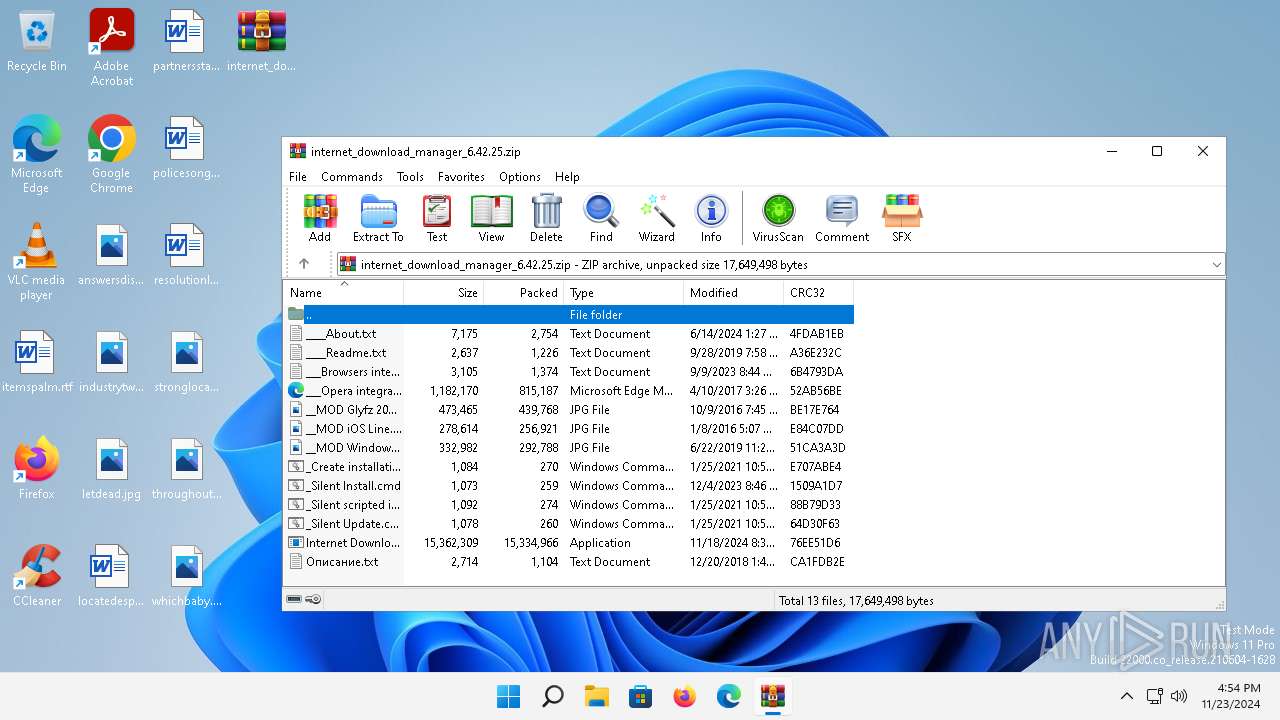
Task: Select the _Silent Install.cmd file
Action: click(x=569, y=486)
